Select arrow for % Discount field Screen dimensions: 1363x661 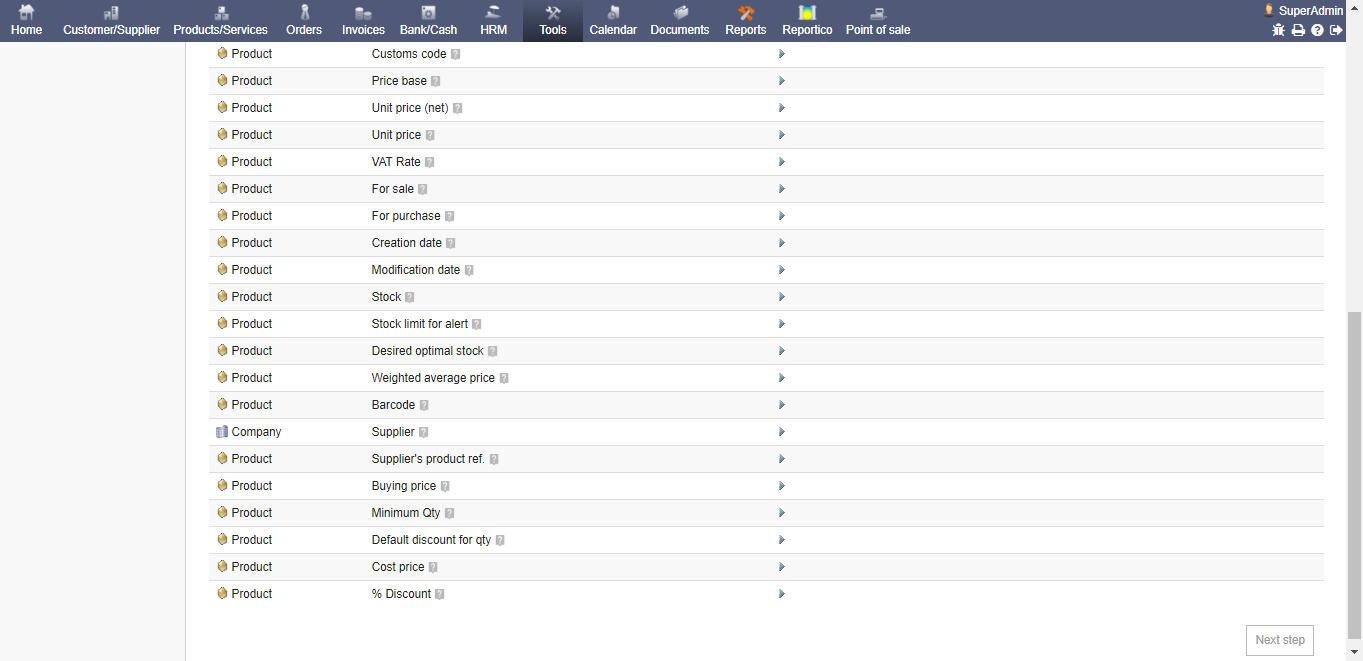[x=782, y=594]
